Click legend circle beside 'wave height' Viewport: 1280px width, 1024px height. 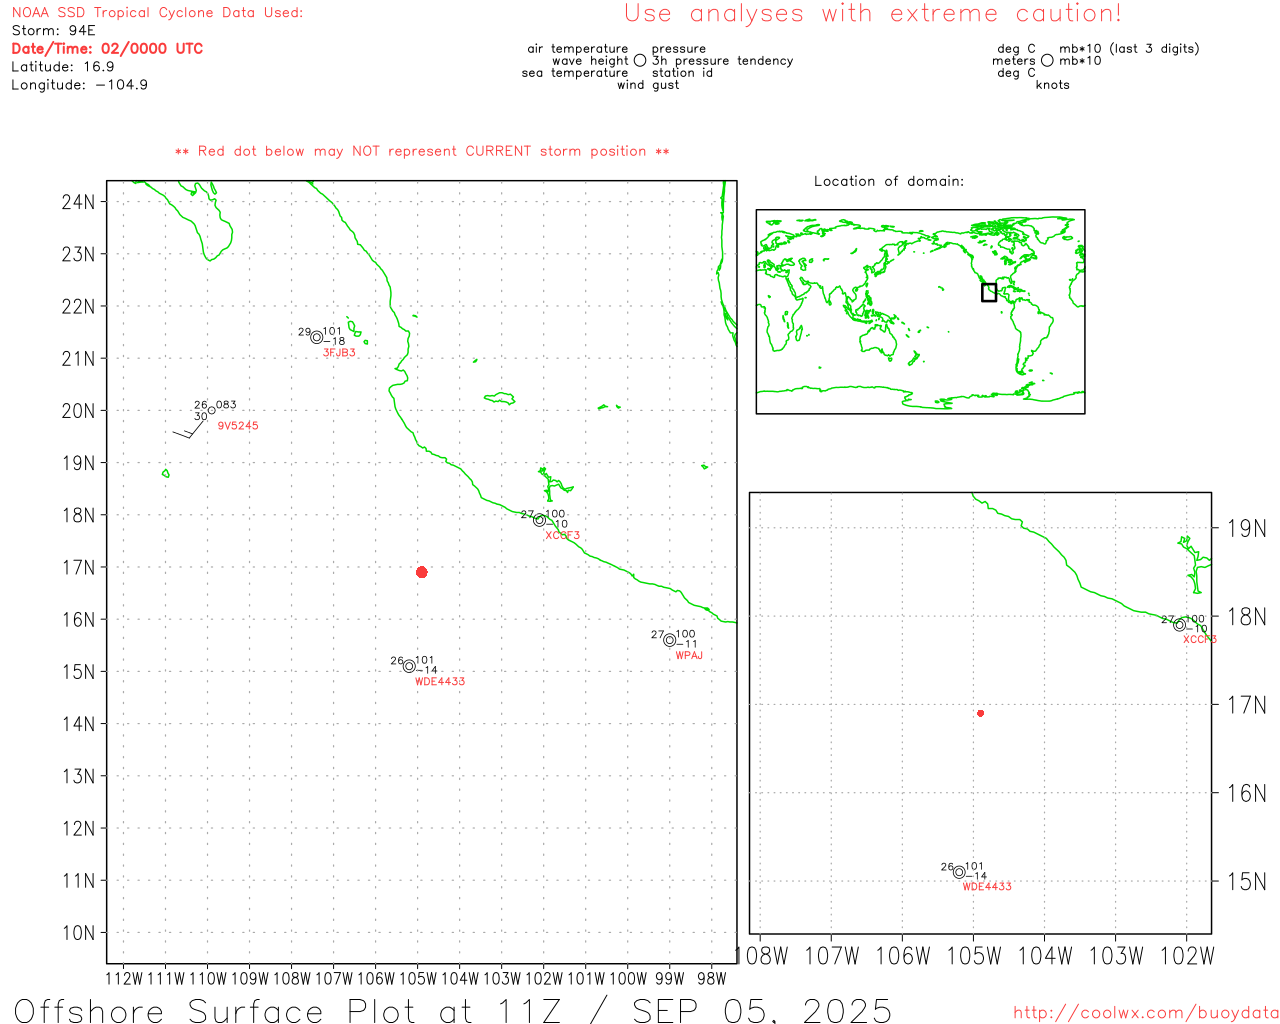click(640, 60)
